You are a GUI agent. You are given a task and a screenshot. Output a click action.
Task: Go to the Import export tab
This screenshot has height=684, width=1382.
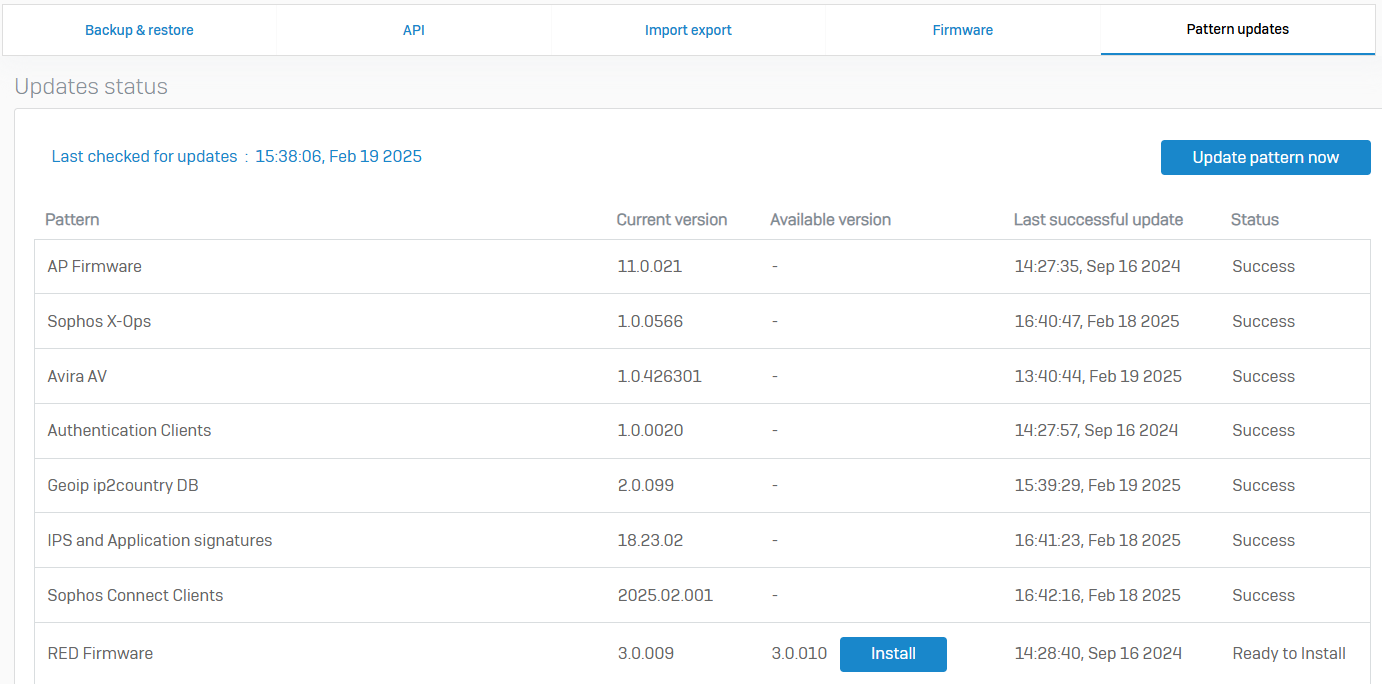(x=688, y=30)
